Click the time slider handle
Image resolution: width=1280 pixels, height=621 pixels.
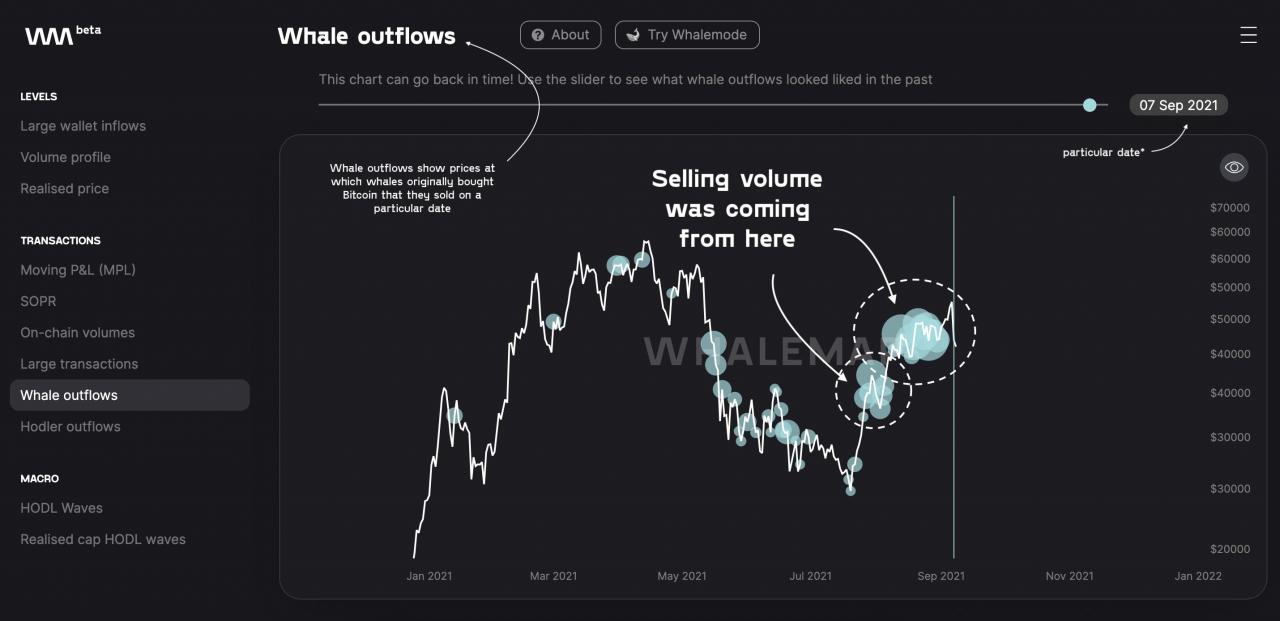1089,105
